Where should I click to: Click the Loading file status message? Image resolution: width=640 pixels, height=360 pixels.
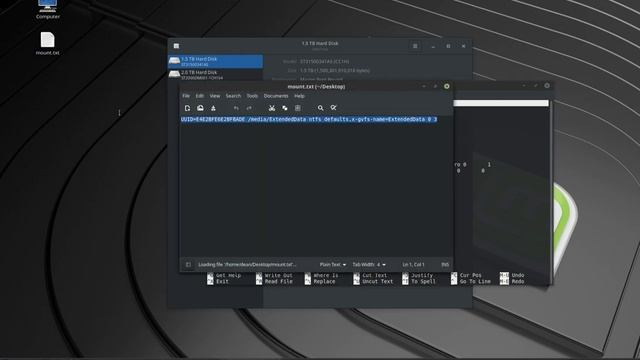coord(247,264)
